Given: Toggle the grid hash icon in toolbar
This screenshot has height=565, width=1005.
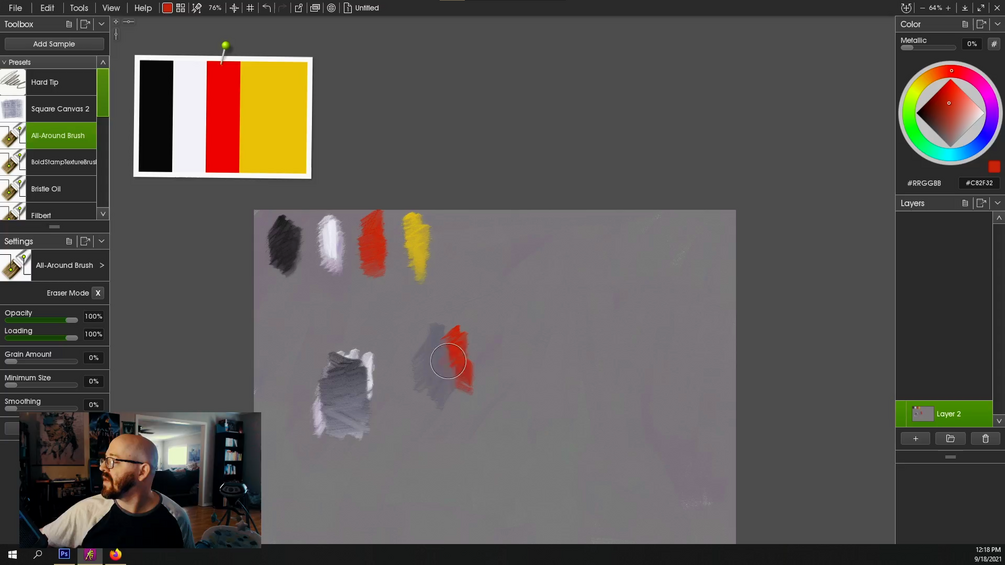Looking at the screenshot, I should coord(250,8).
